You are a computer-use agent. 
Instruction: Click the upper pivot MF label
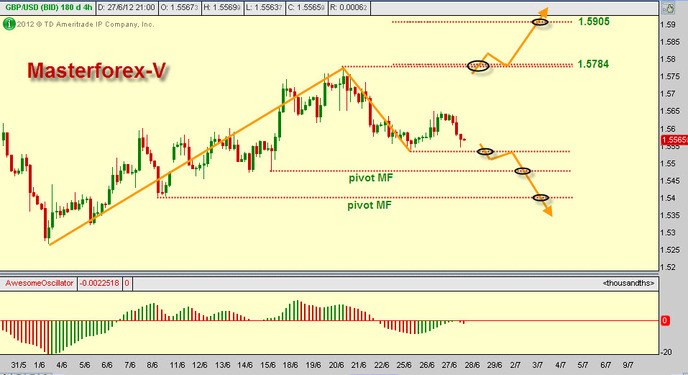coord(371,178)
